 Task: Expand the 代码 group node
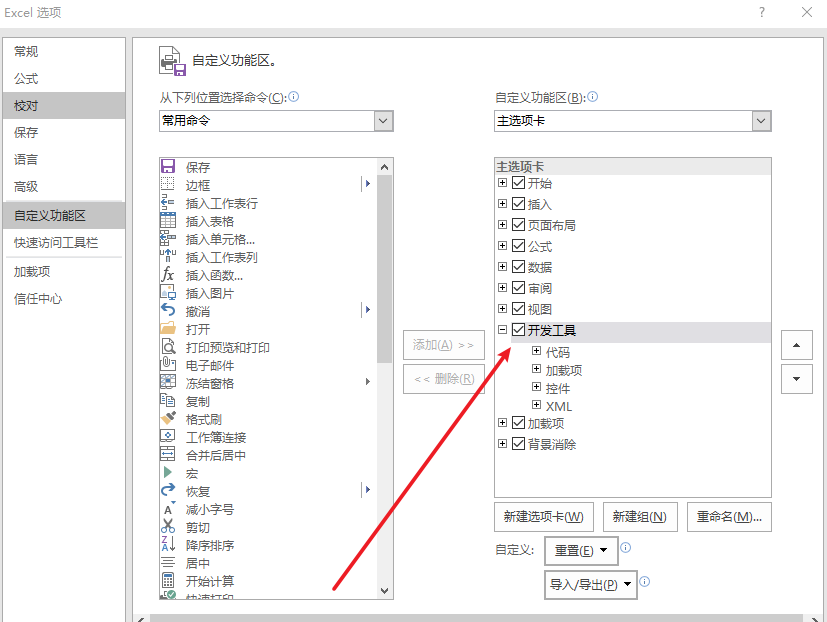point(536,351)
